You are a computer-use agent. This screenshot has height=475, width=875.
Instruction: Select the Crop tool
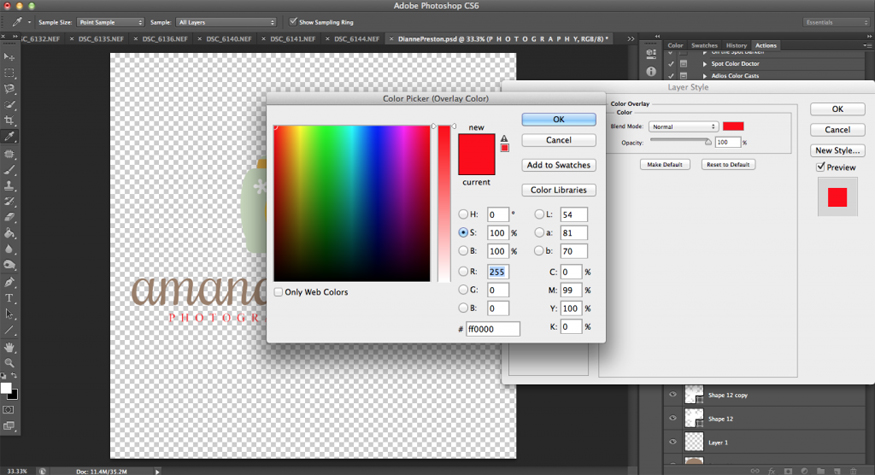tap(9, 121)
